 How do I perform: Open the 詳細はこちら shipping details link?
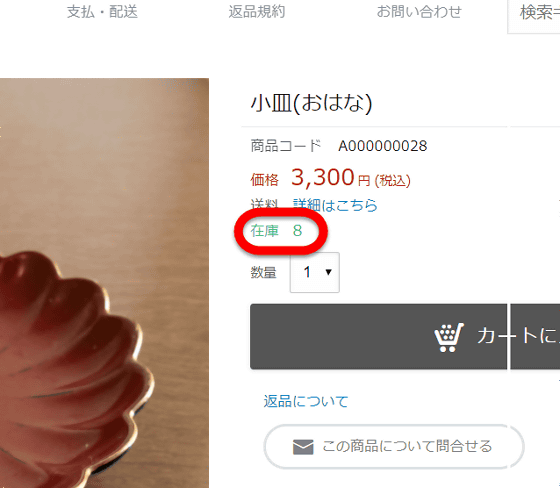[x=335, y=205]
